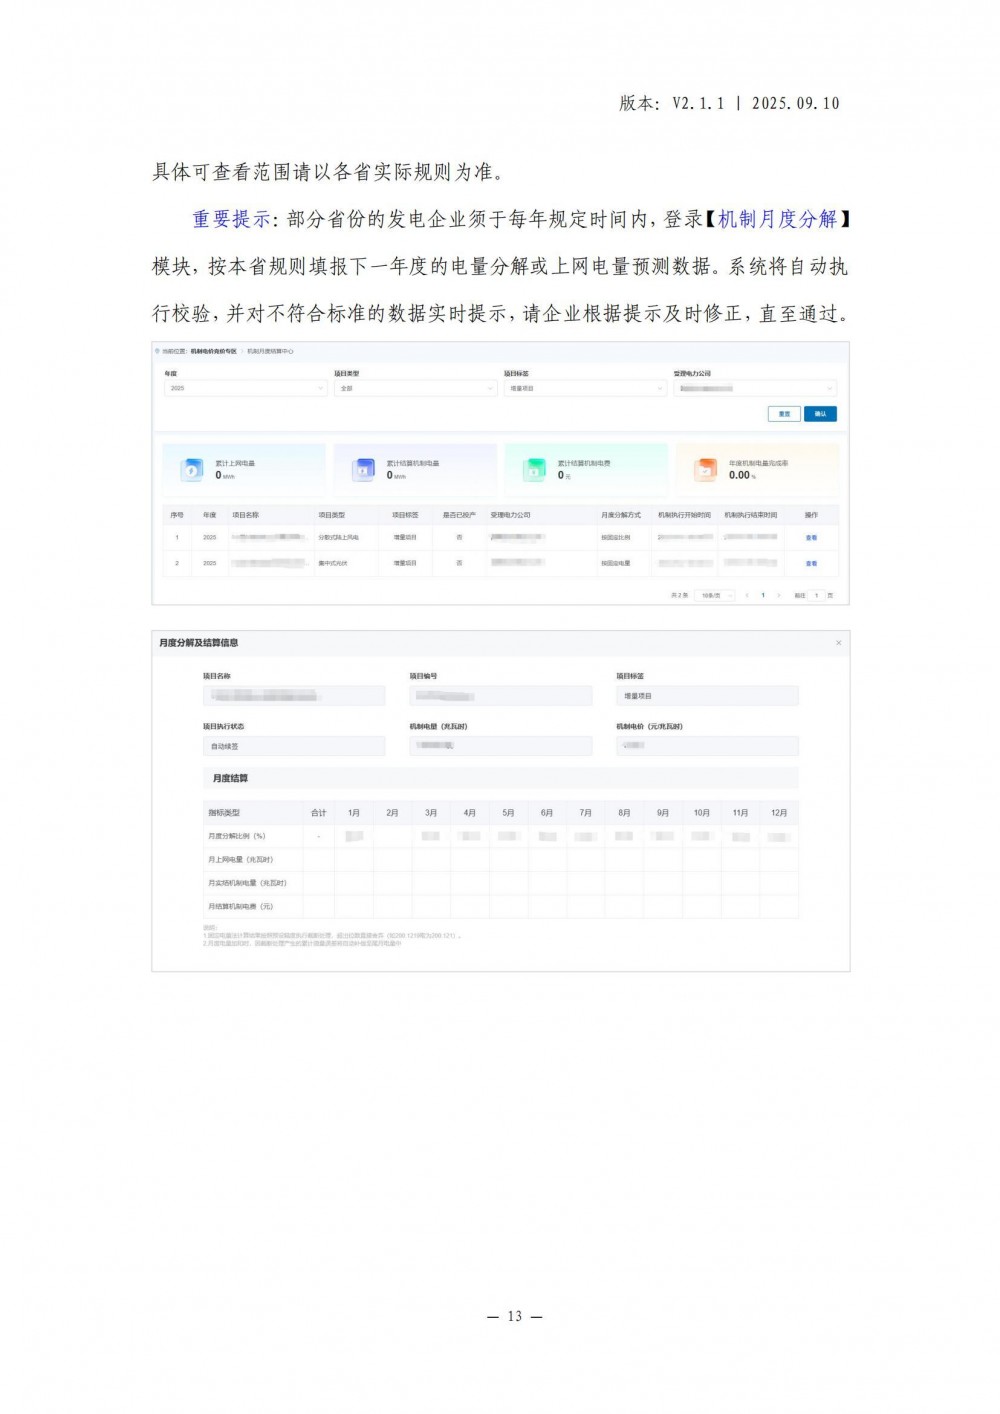
Task: Open the 受理电力公司 dropdown
Action: pyautogui.click(x=755, y=388)
